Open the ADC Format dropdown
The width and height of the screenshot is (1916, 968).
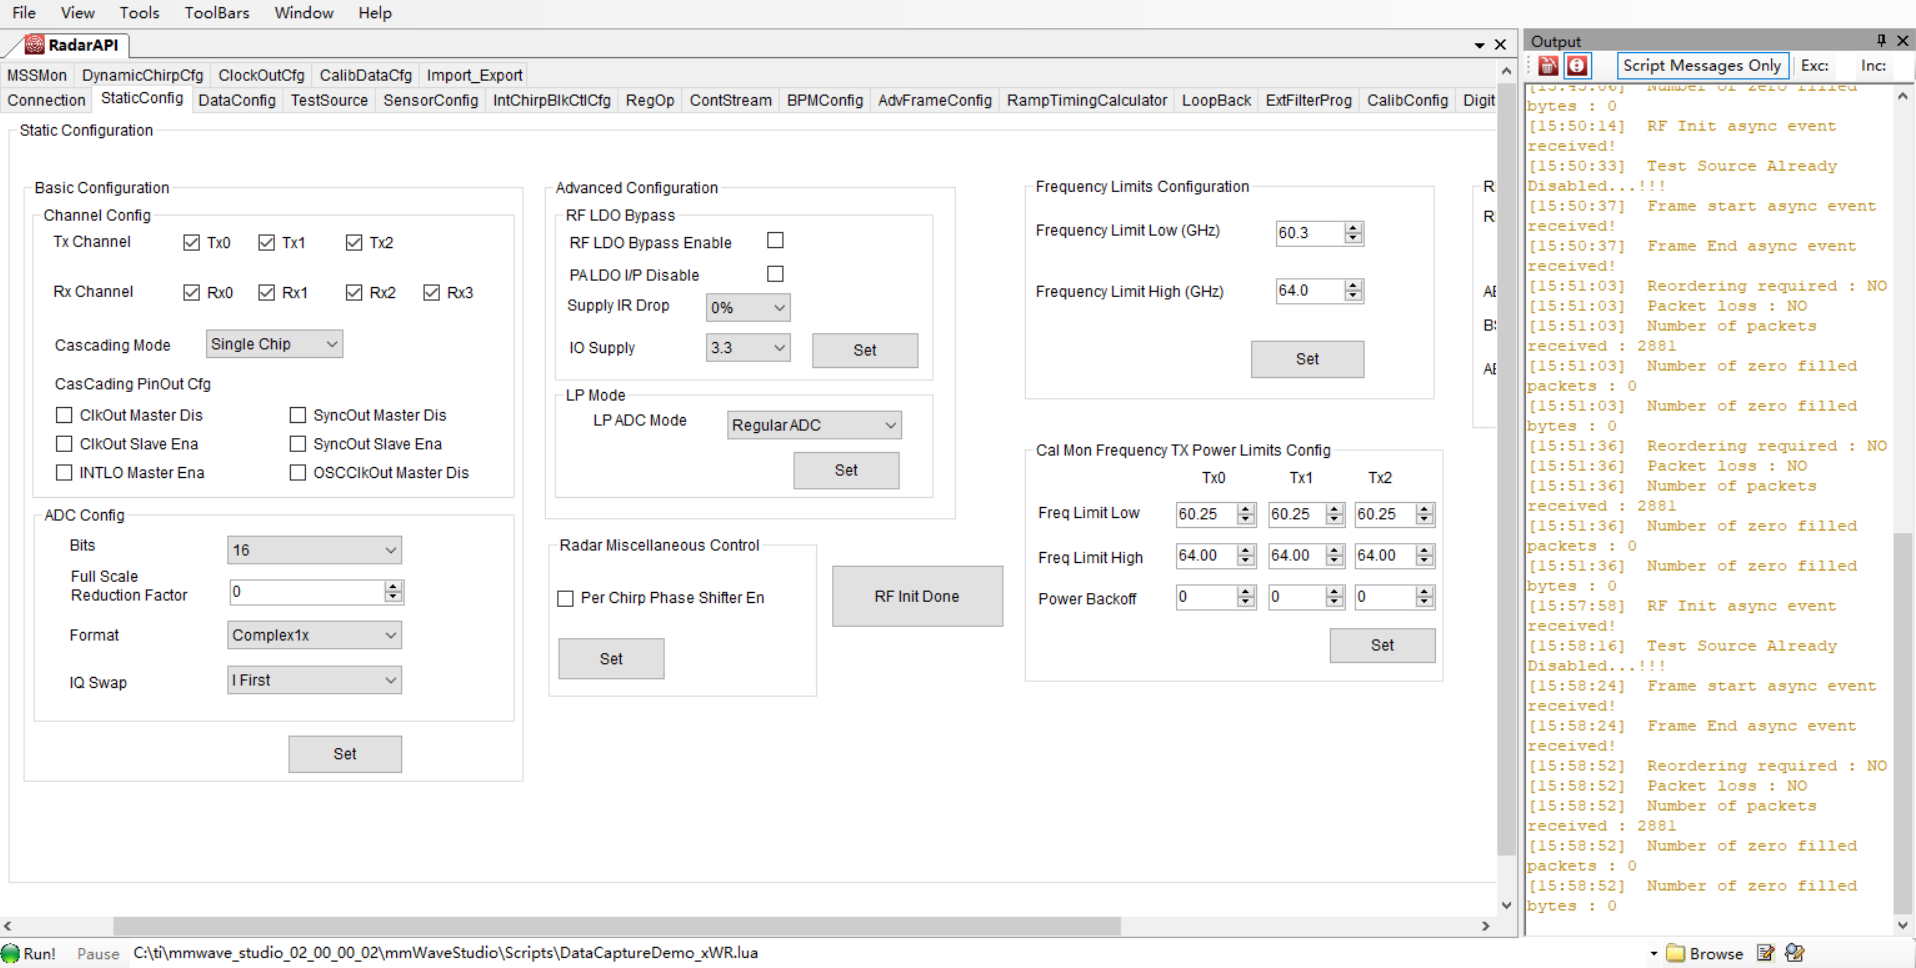coord(314,635)
